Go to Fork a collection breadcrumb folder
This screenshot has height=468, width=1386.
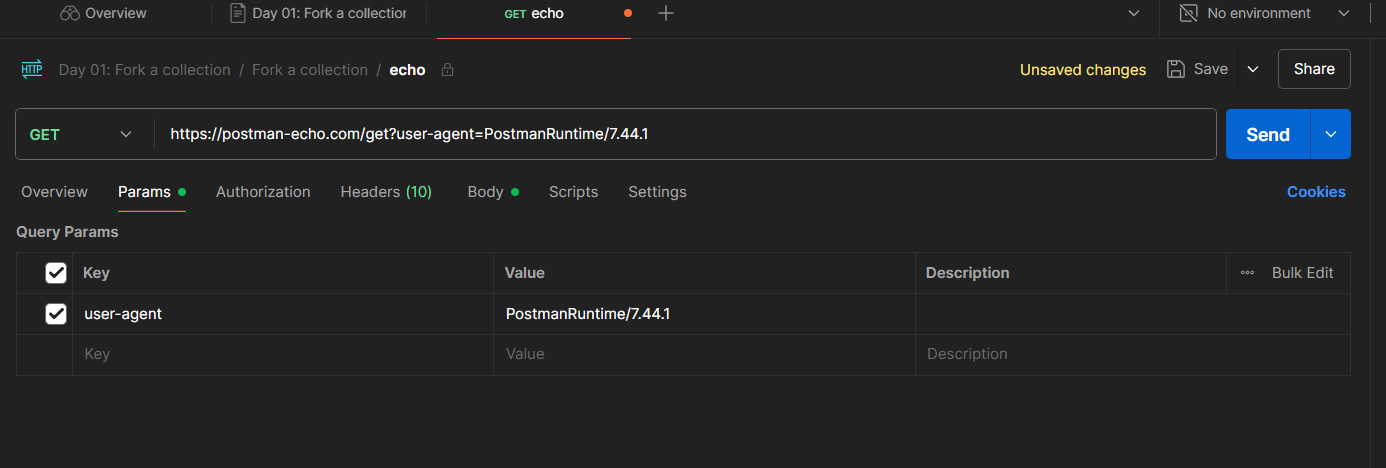pos(310,70)
